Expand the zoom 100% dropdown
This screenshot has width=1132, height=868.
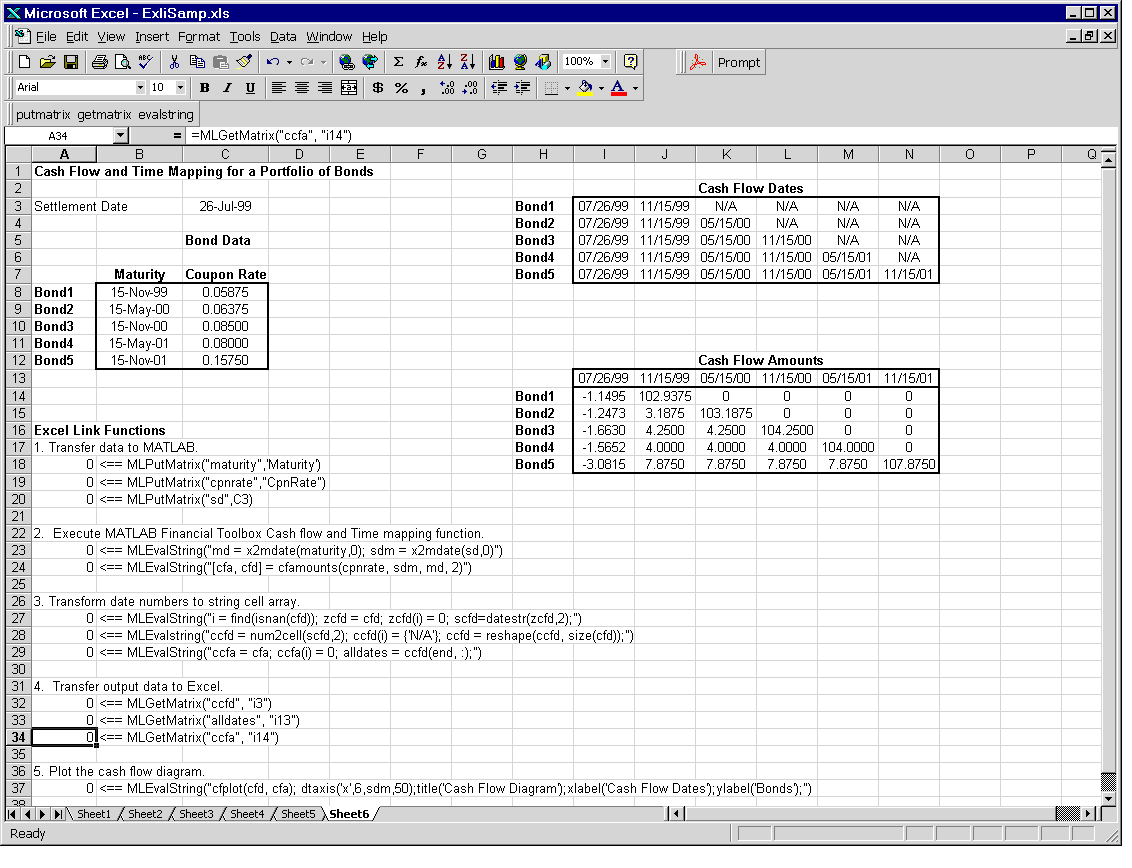(605, 62)
